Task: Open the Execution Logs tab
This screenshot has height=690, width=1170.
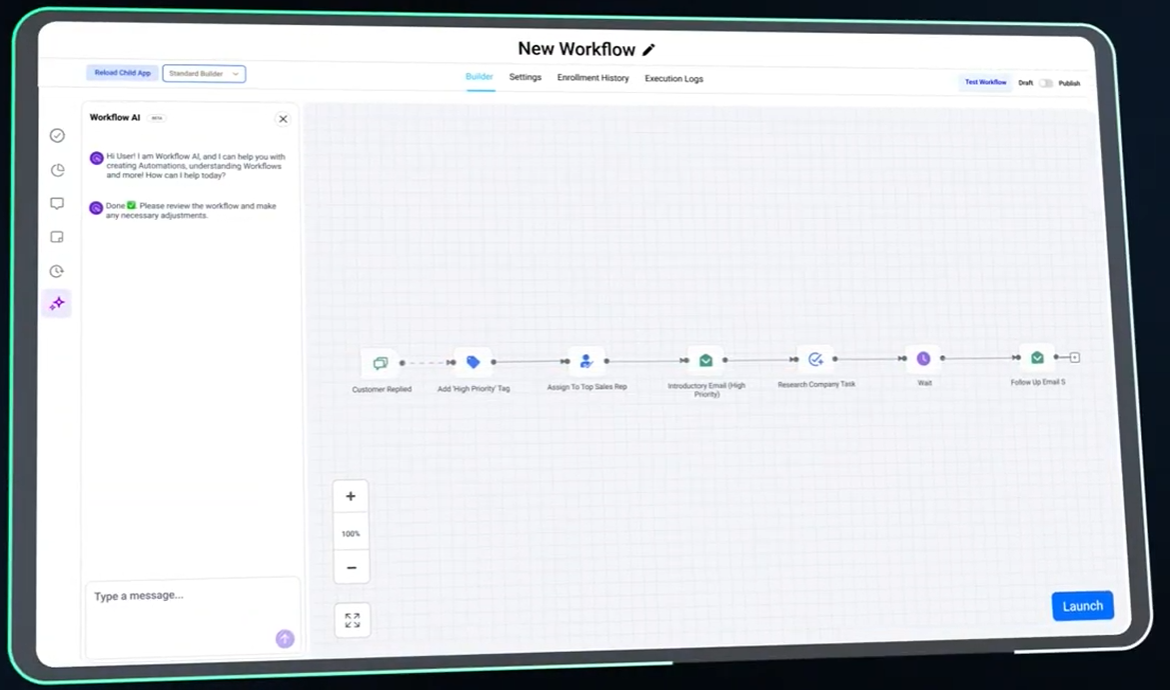Action: click(x=673, y=78)
